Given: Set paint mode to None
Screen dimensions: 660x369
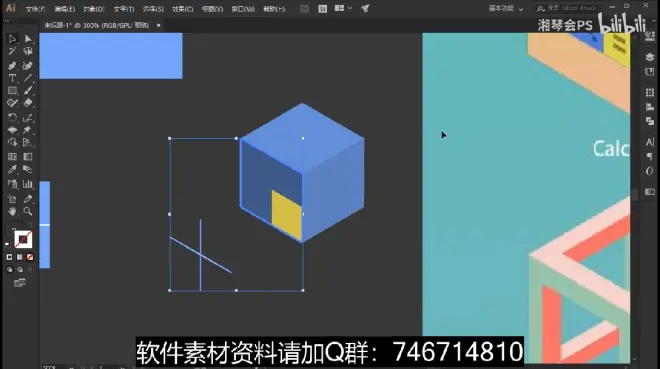Looking at the screenshot, I should click(x=30, y=257).
